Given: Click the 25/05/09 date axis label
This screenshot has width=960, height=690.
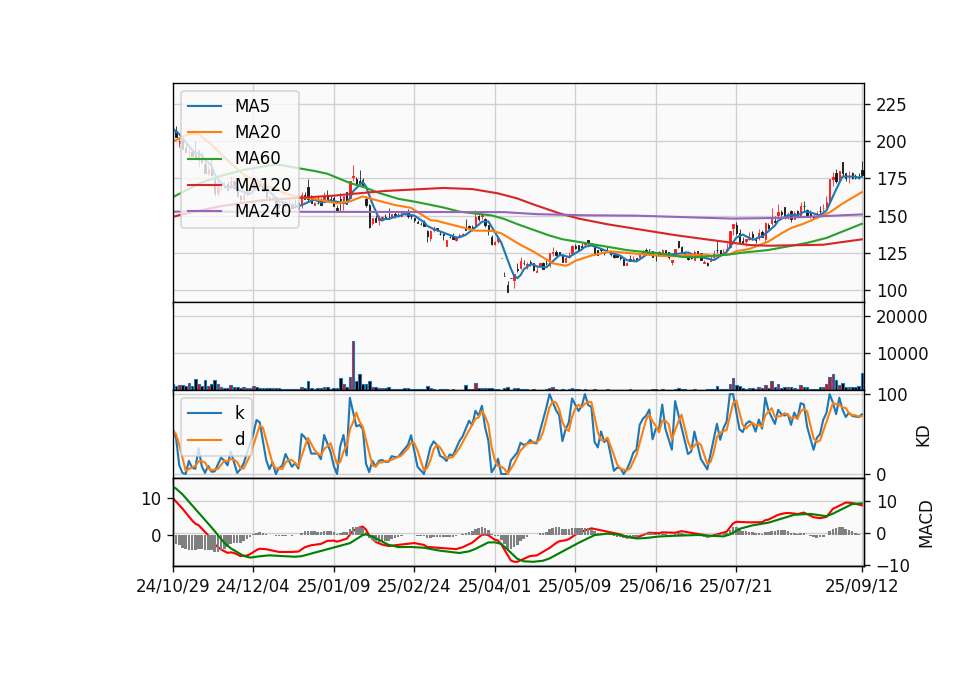Looking at the screenshot, I should (x=574, y=586).
